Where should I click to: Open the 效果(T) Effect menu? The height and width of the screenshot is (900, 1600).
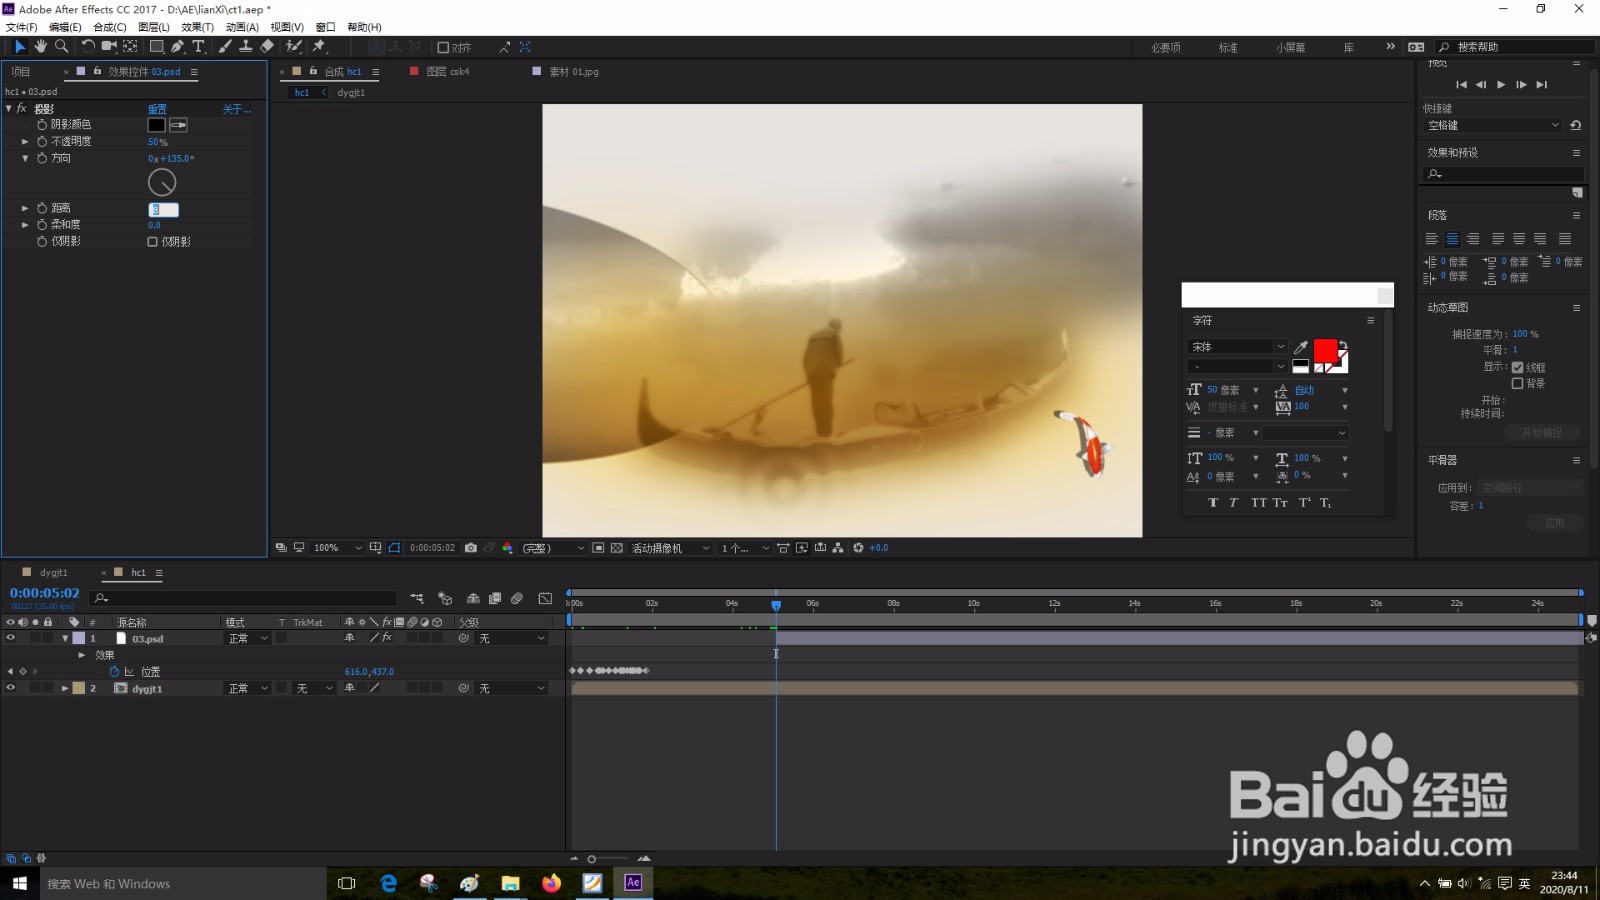pos(198,27)
